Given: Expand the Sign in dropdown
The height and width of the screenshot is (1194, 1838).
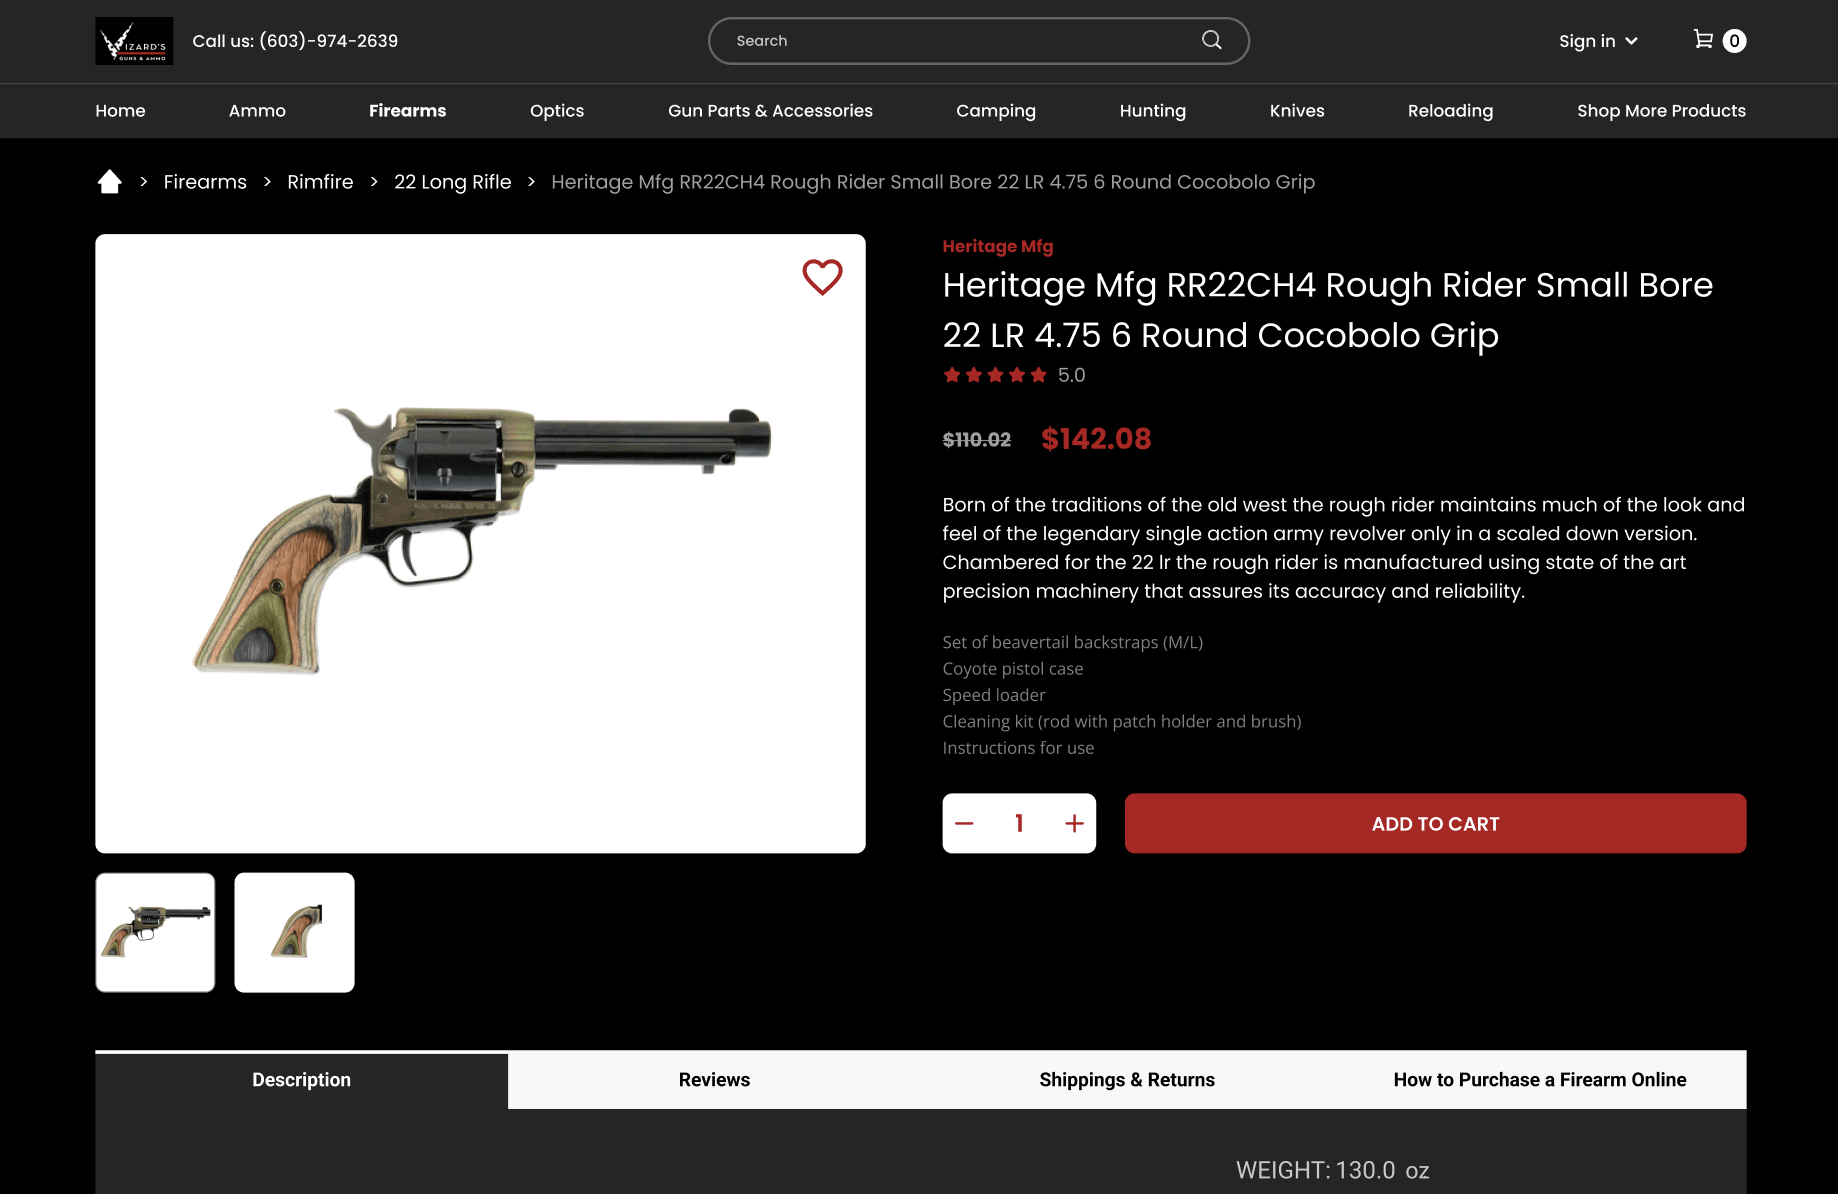Looking at the screenshot, I should coord(1598,41).
